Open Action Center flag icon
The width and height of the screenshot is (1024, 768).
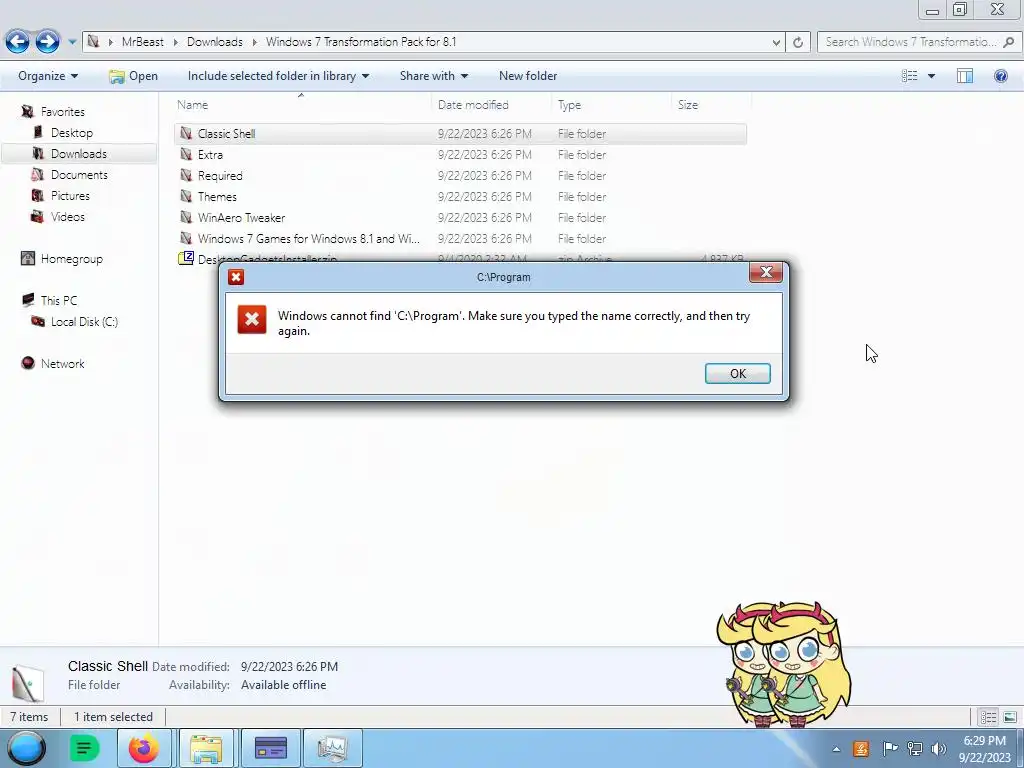(889, 748)
